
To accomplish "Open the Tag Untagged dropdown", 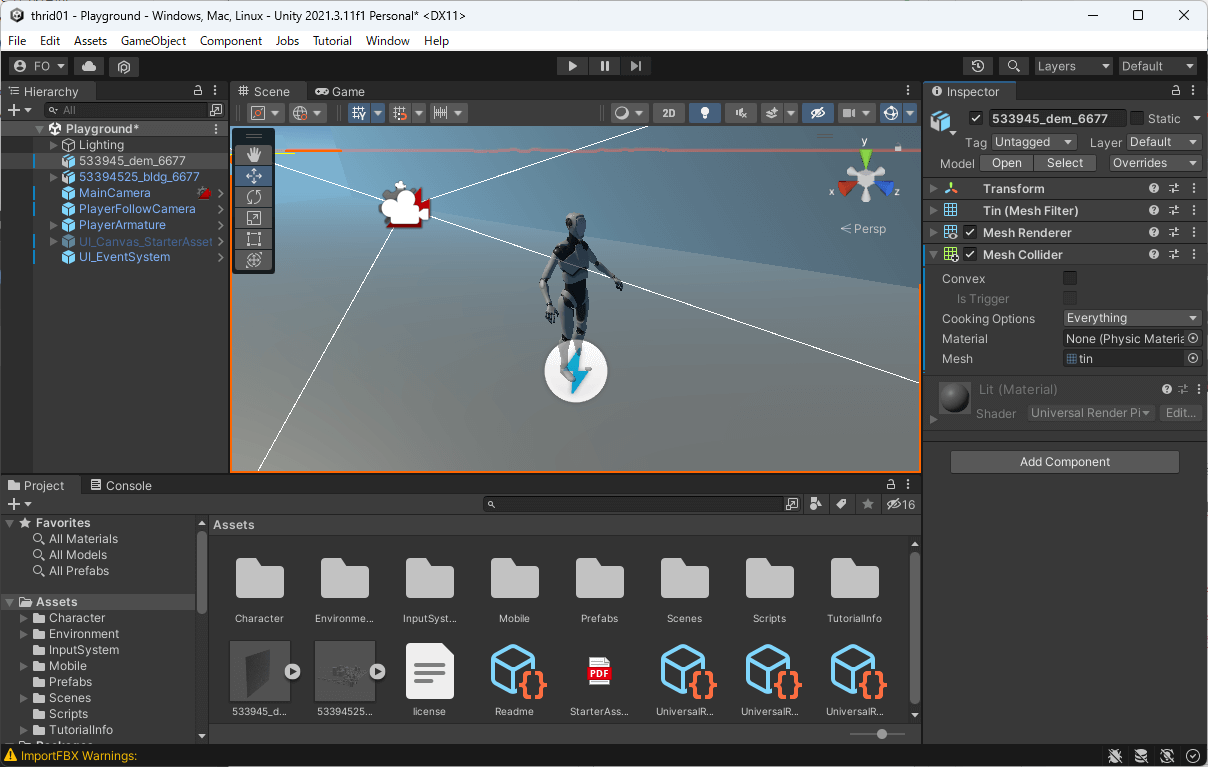I will point(1034,142).
